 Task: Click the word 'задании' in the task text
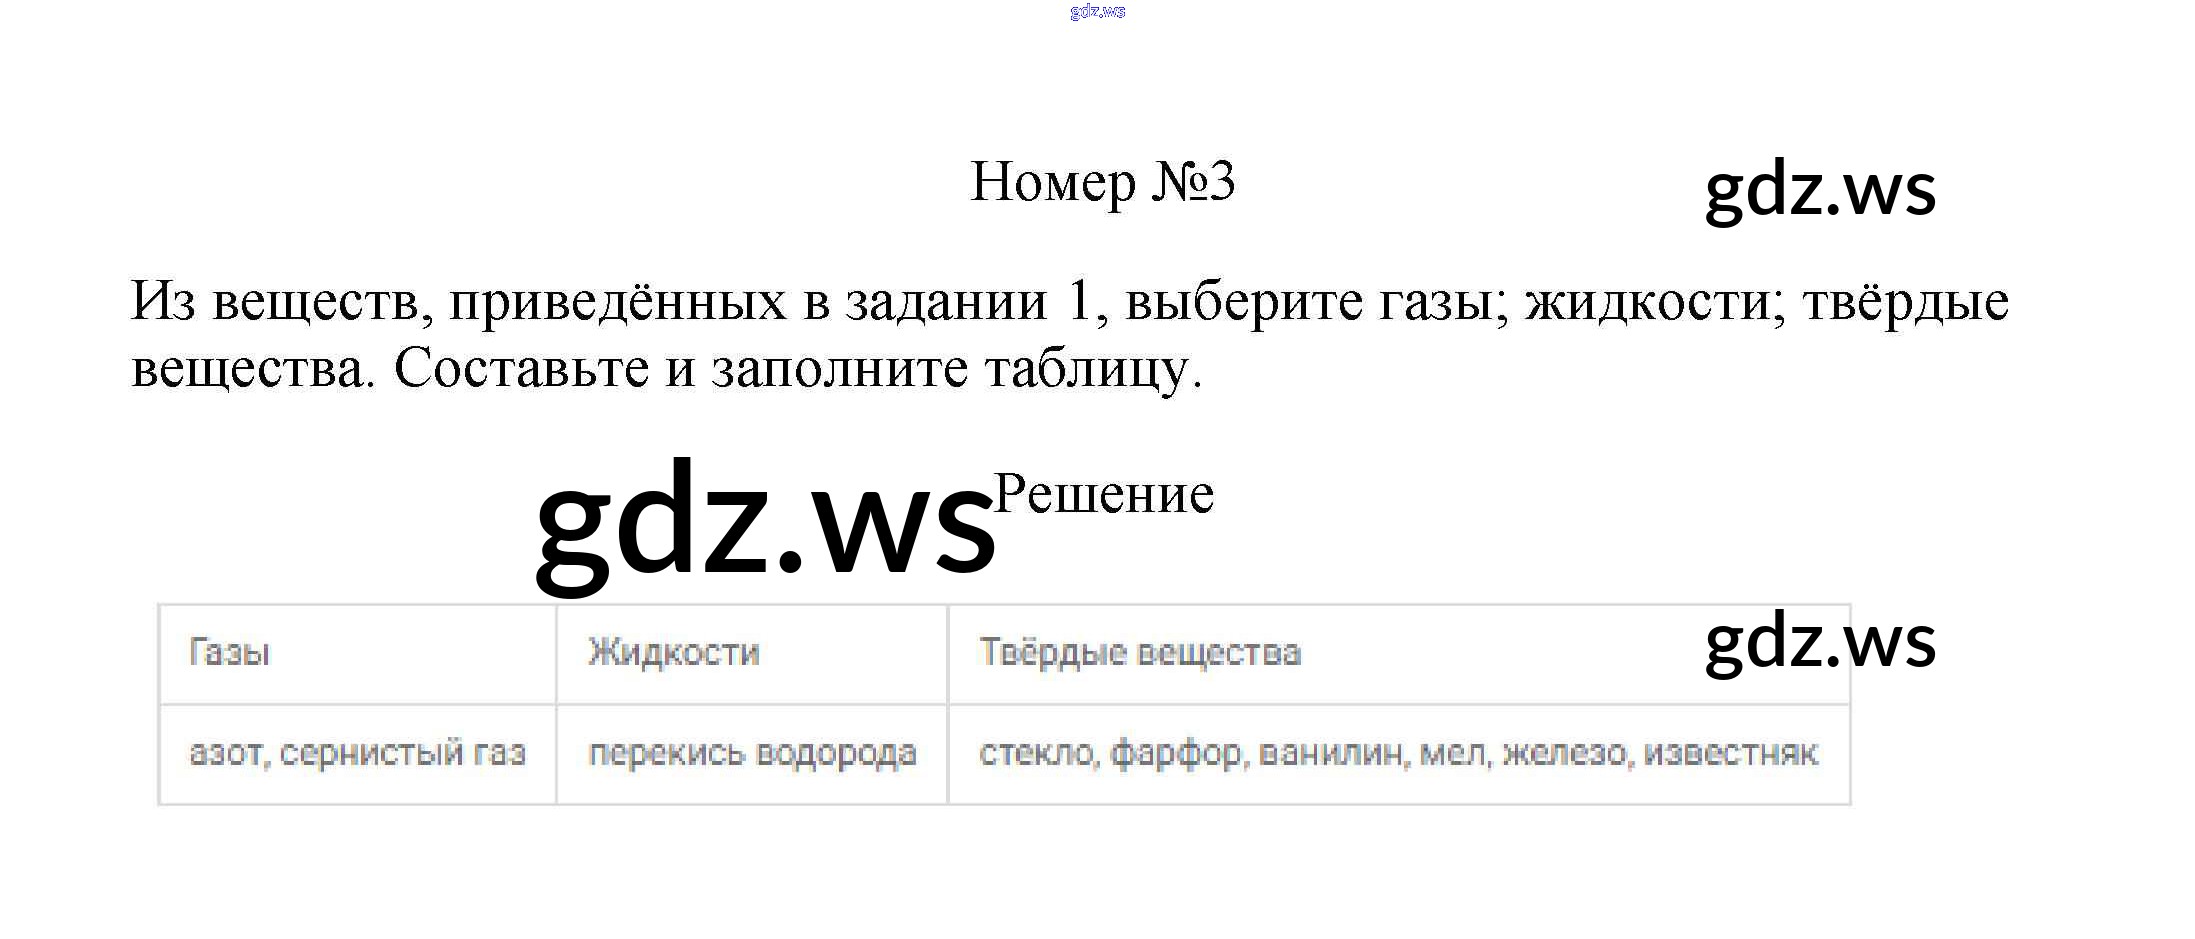point(946,302)
